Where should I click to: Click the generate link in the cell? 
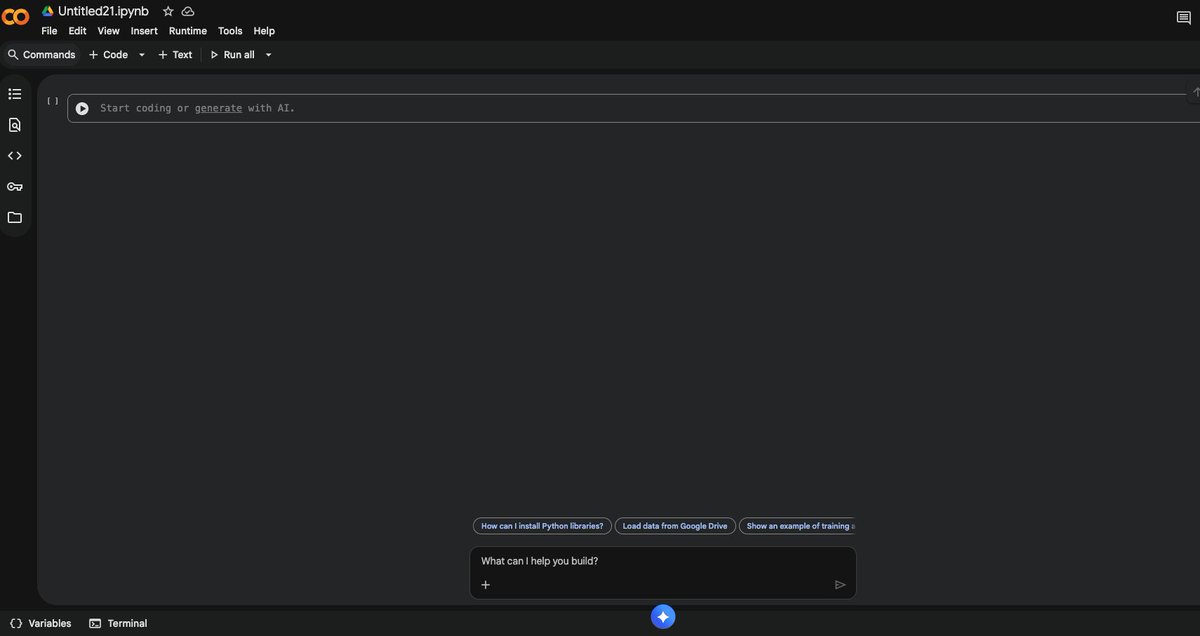218,108
